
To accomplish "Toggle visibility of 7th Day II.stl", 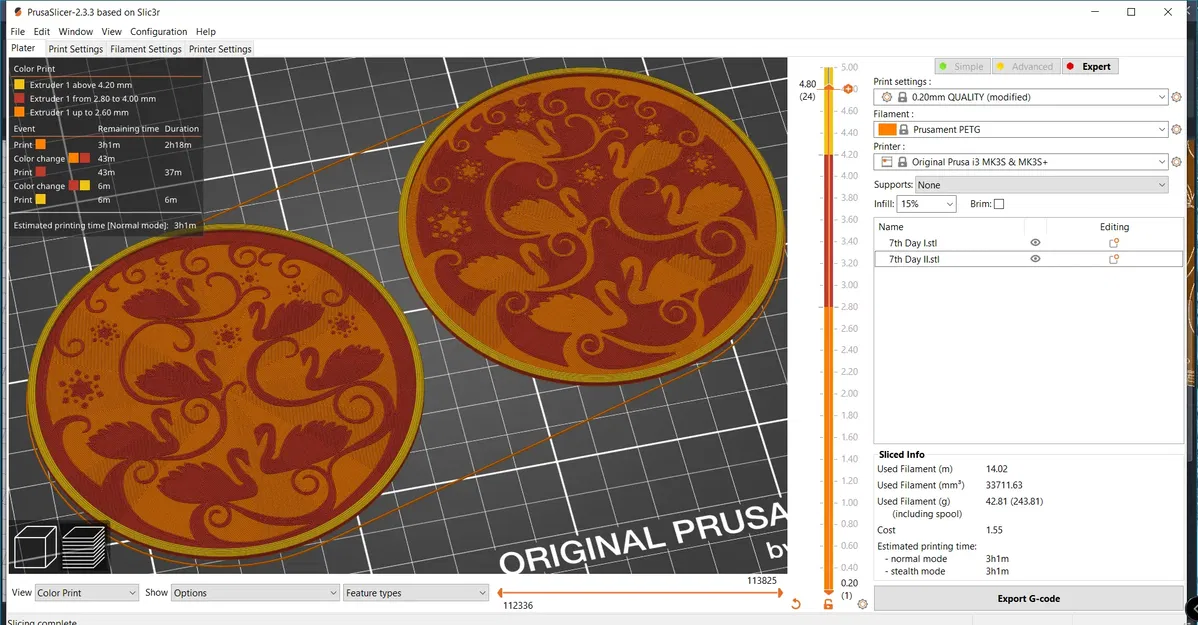I will [1035, 259].
